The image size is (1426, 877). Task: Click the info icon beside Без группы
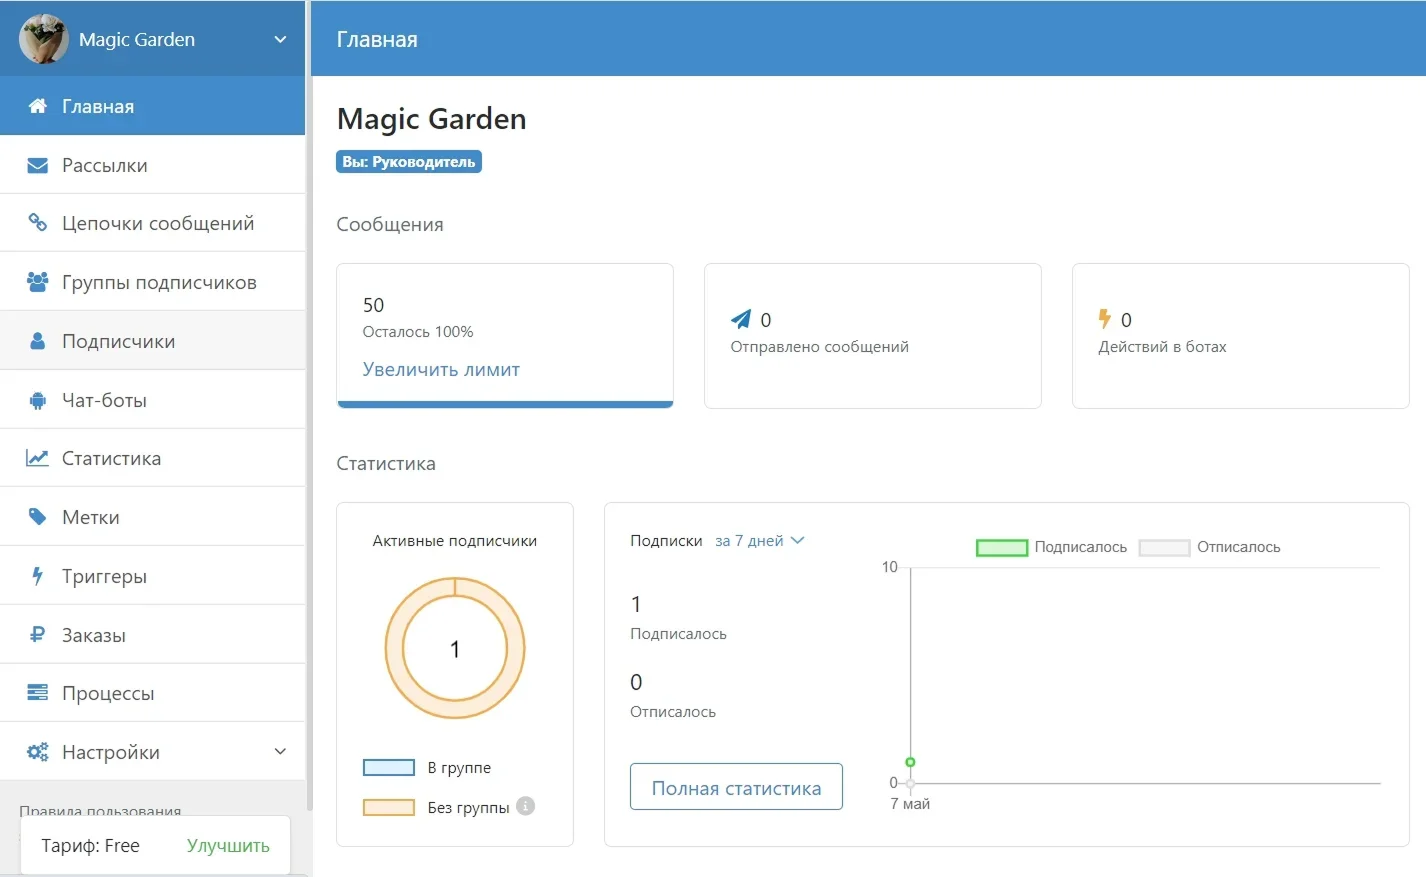pos(526,806)
